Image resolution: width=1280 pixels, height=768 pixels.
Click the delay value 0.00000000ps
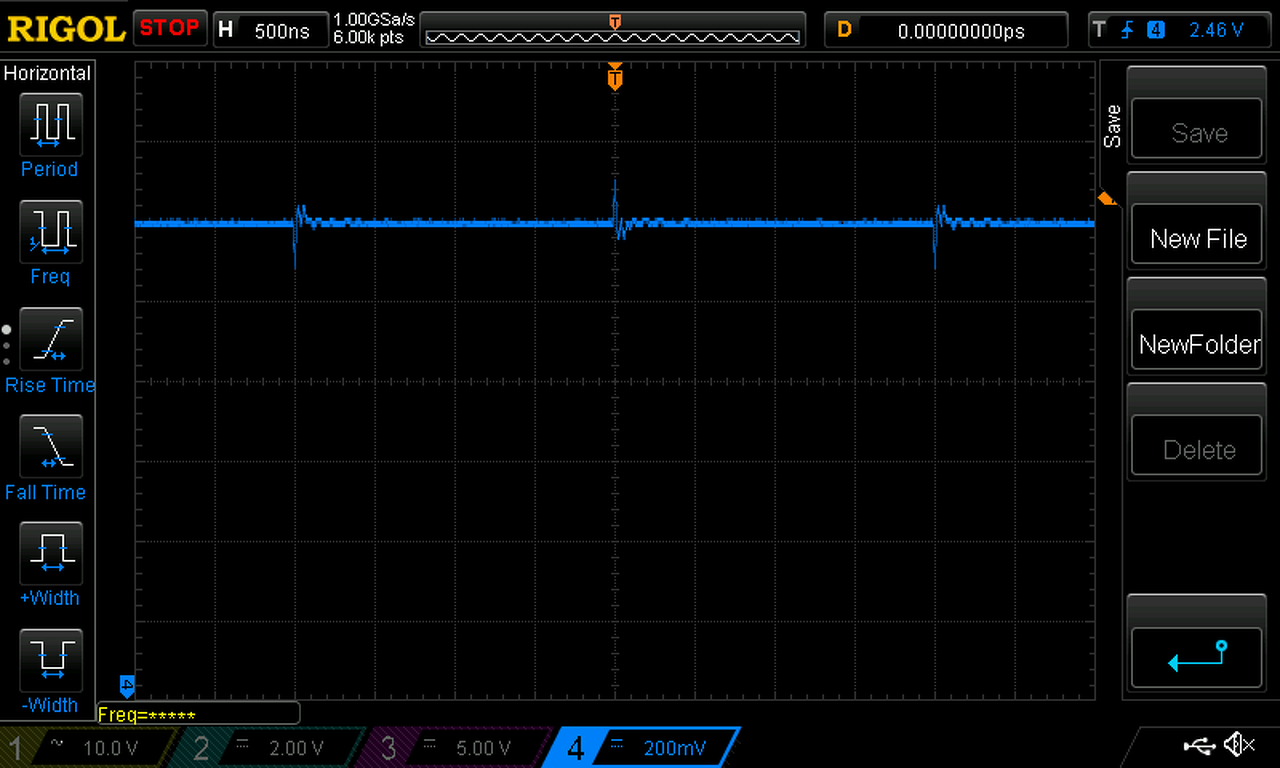click(961, 30)
